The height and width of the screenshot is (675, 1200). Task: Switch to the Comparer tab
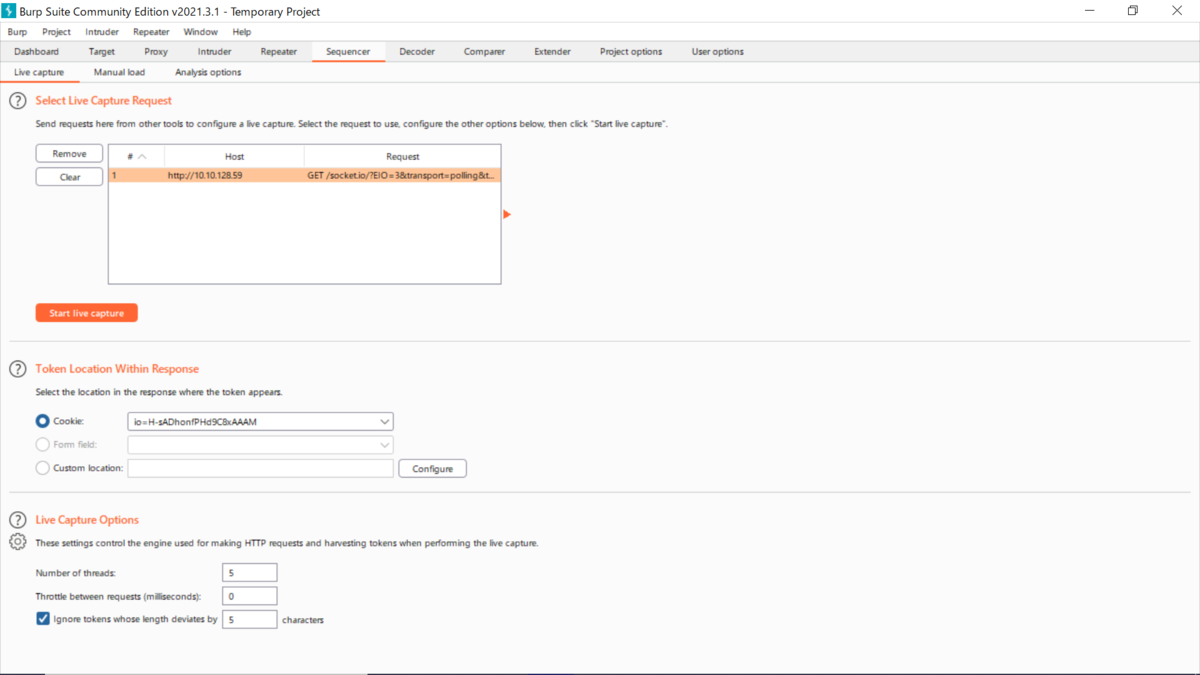(484, 52)
